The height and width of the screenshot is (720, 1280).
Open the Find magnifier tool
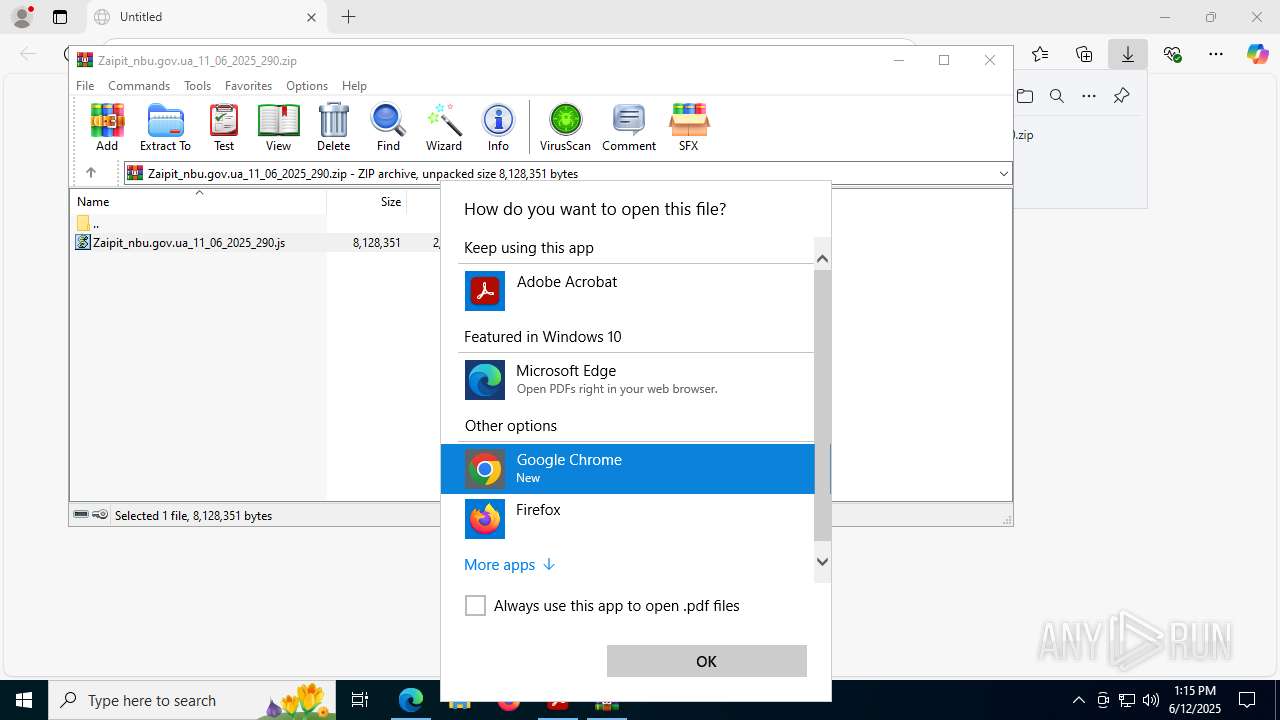[388, 127]
